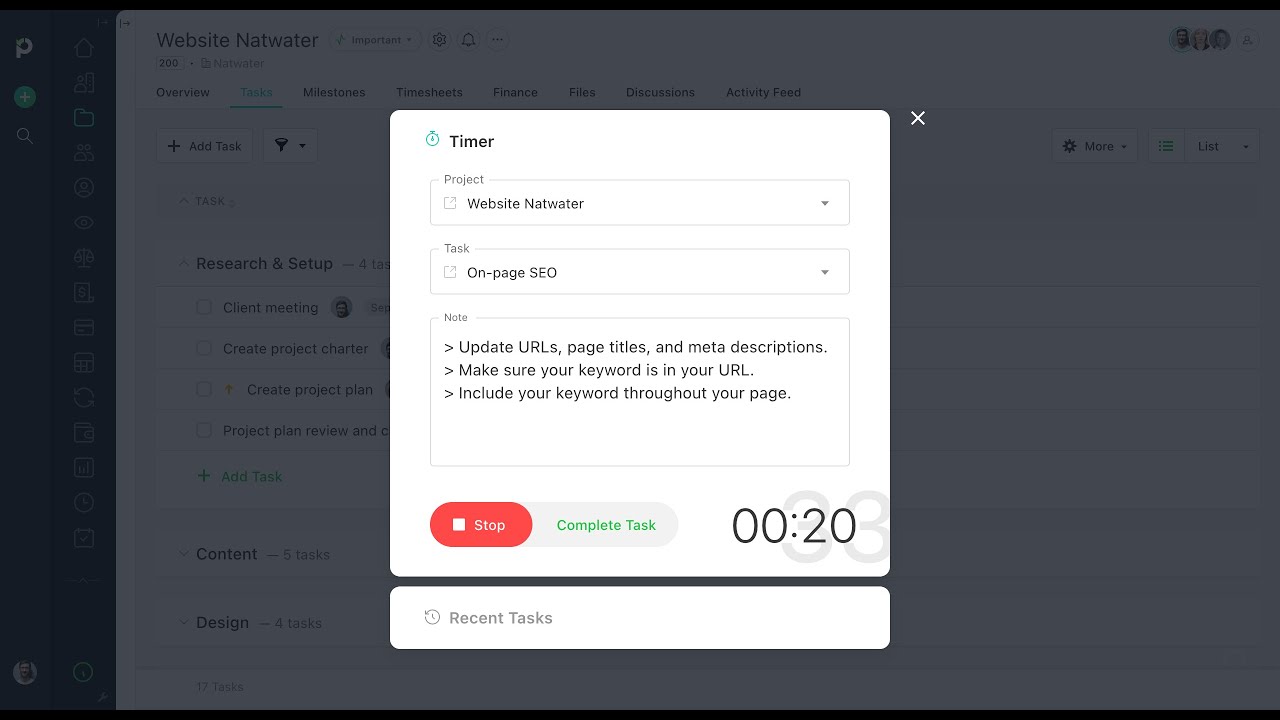Click the credit card icon in sidebar
This screenshot has height=720, width=1280.
click(x=84, y=328)
